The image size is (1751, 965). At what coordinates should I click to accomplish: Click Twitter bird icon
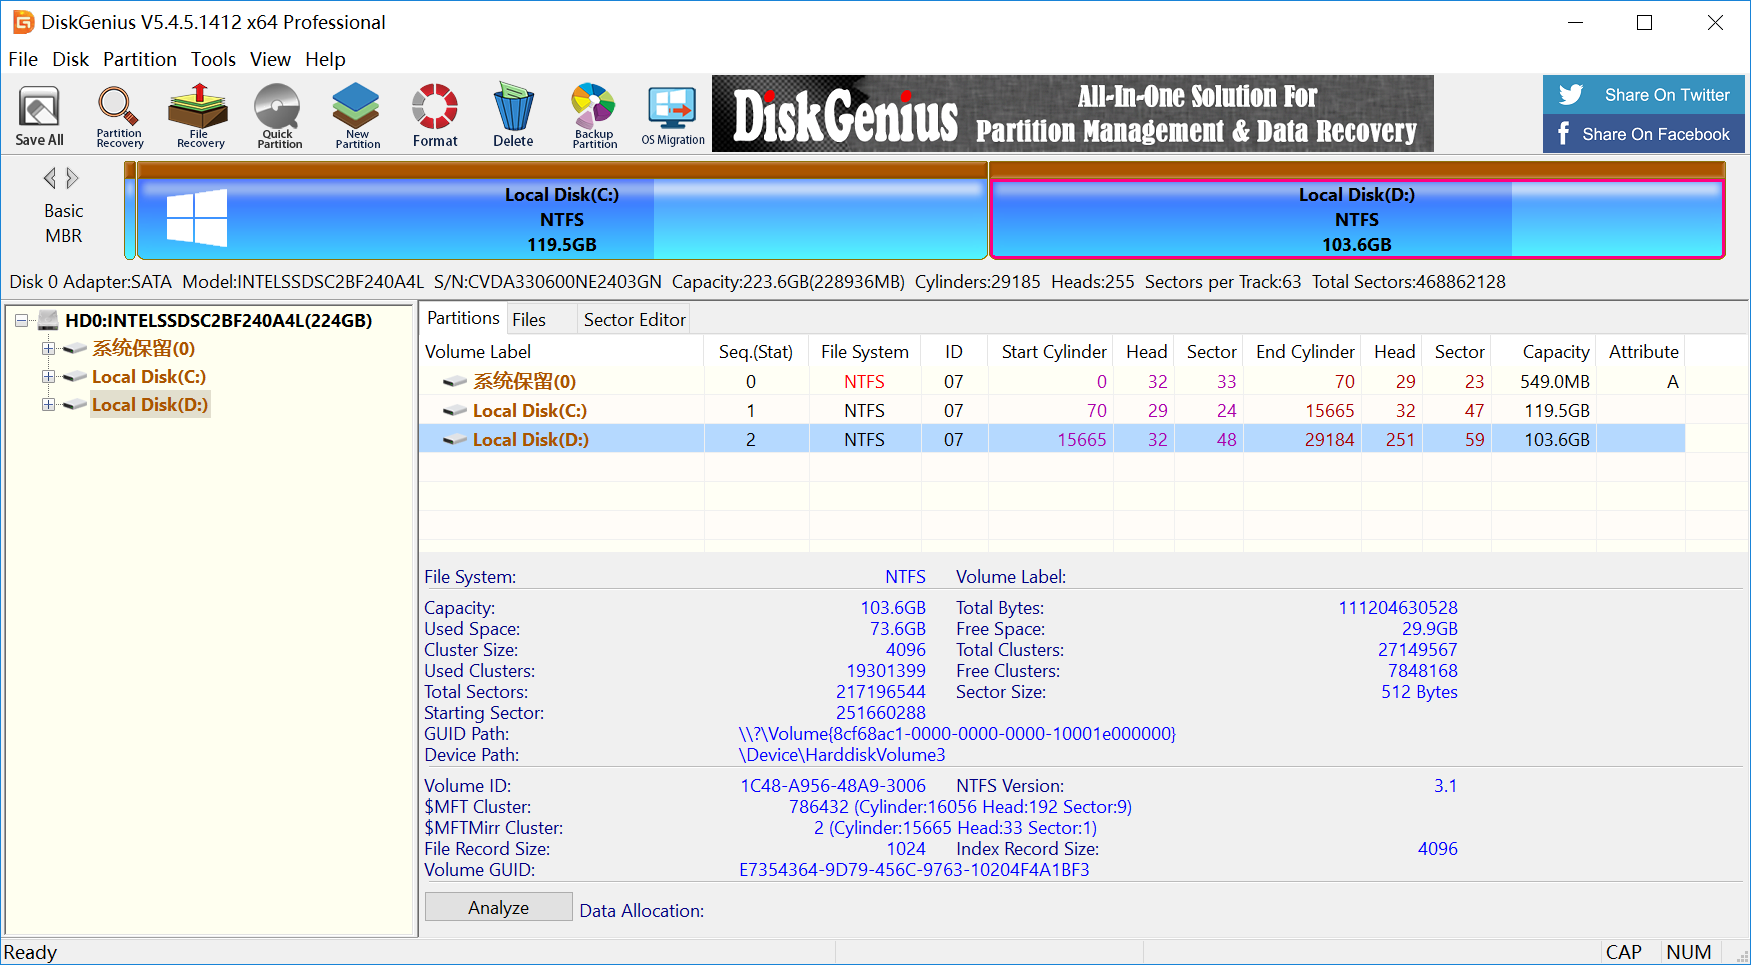[x=1571, y=94]
